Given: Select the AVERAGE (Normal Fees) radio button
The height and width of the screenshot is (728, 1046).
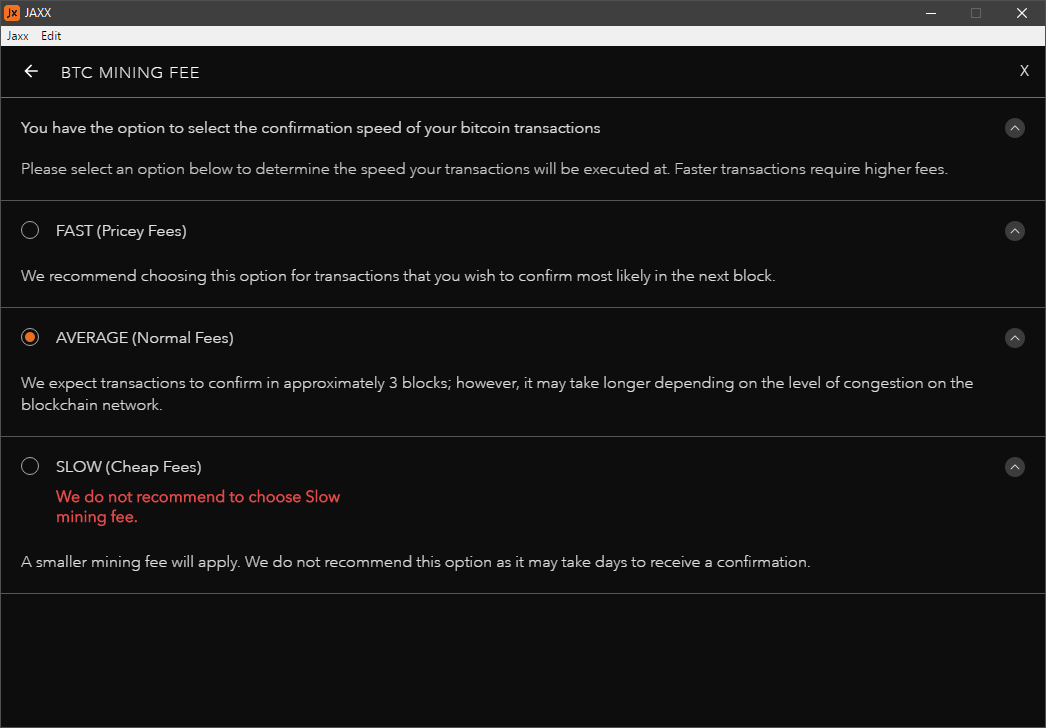Looking at the screenshot, I should [x=30, y=337].
